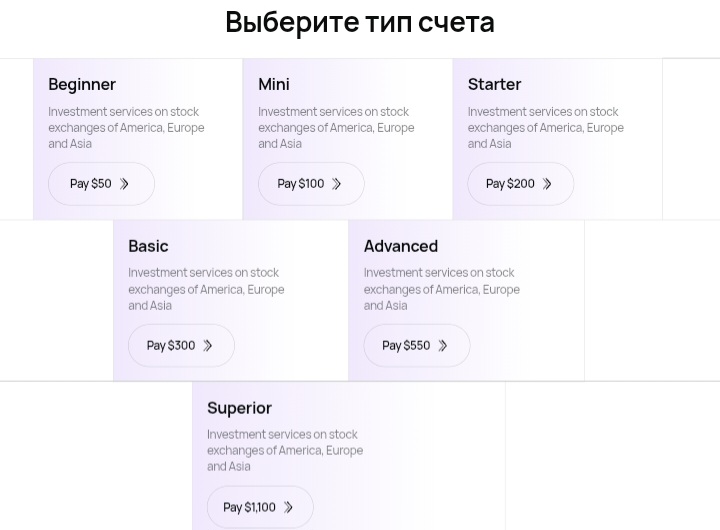Click the Superior card description text
720x530 pixels.
pos(285,450)
